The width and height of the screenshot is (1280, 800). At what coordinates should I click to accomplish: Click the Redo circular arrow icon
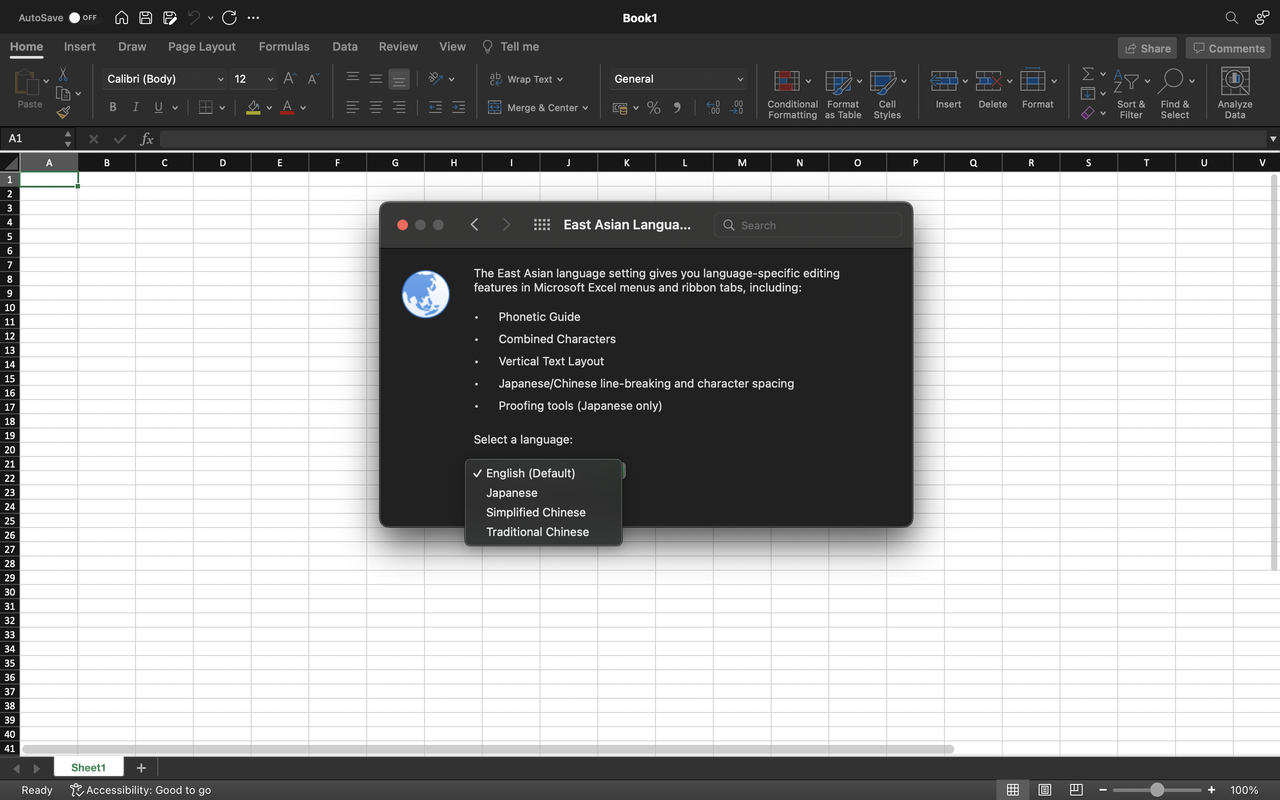(229, 18)
